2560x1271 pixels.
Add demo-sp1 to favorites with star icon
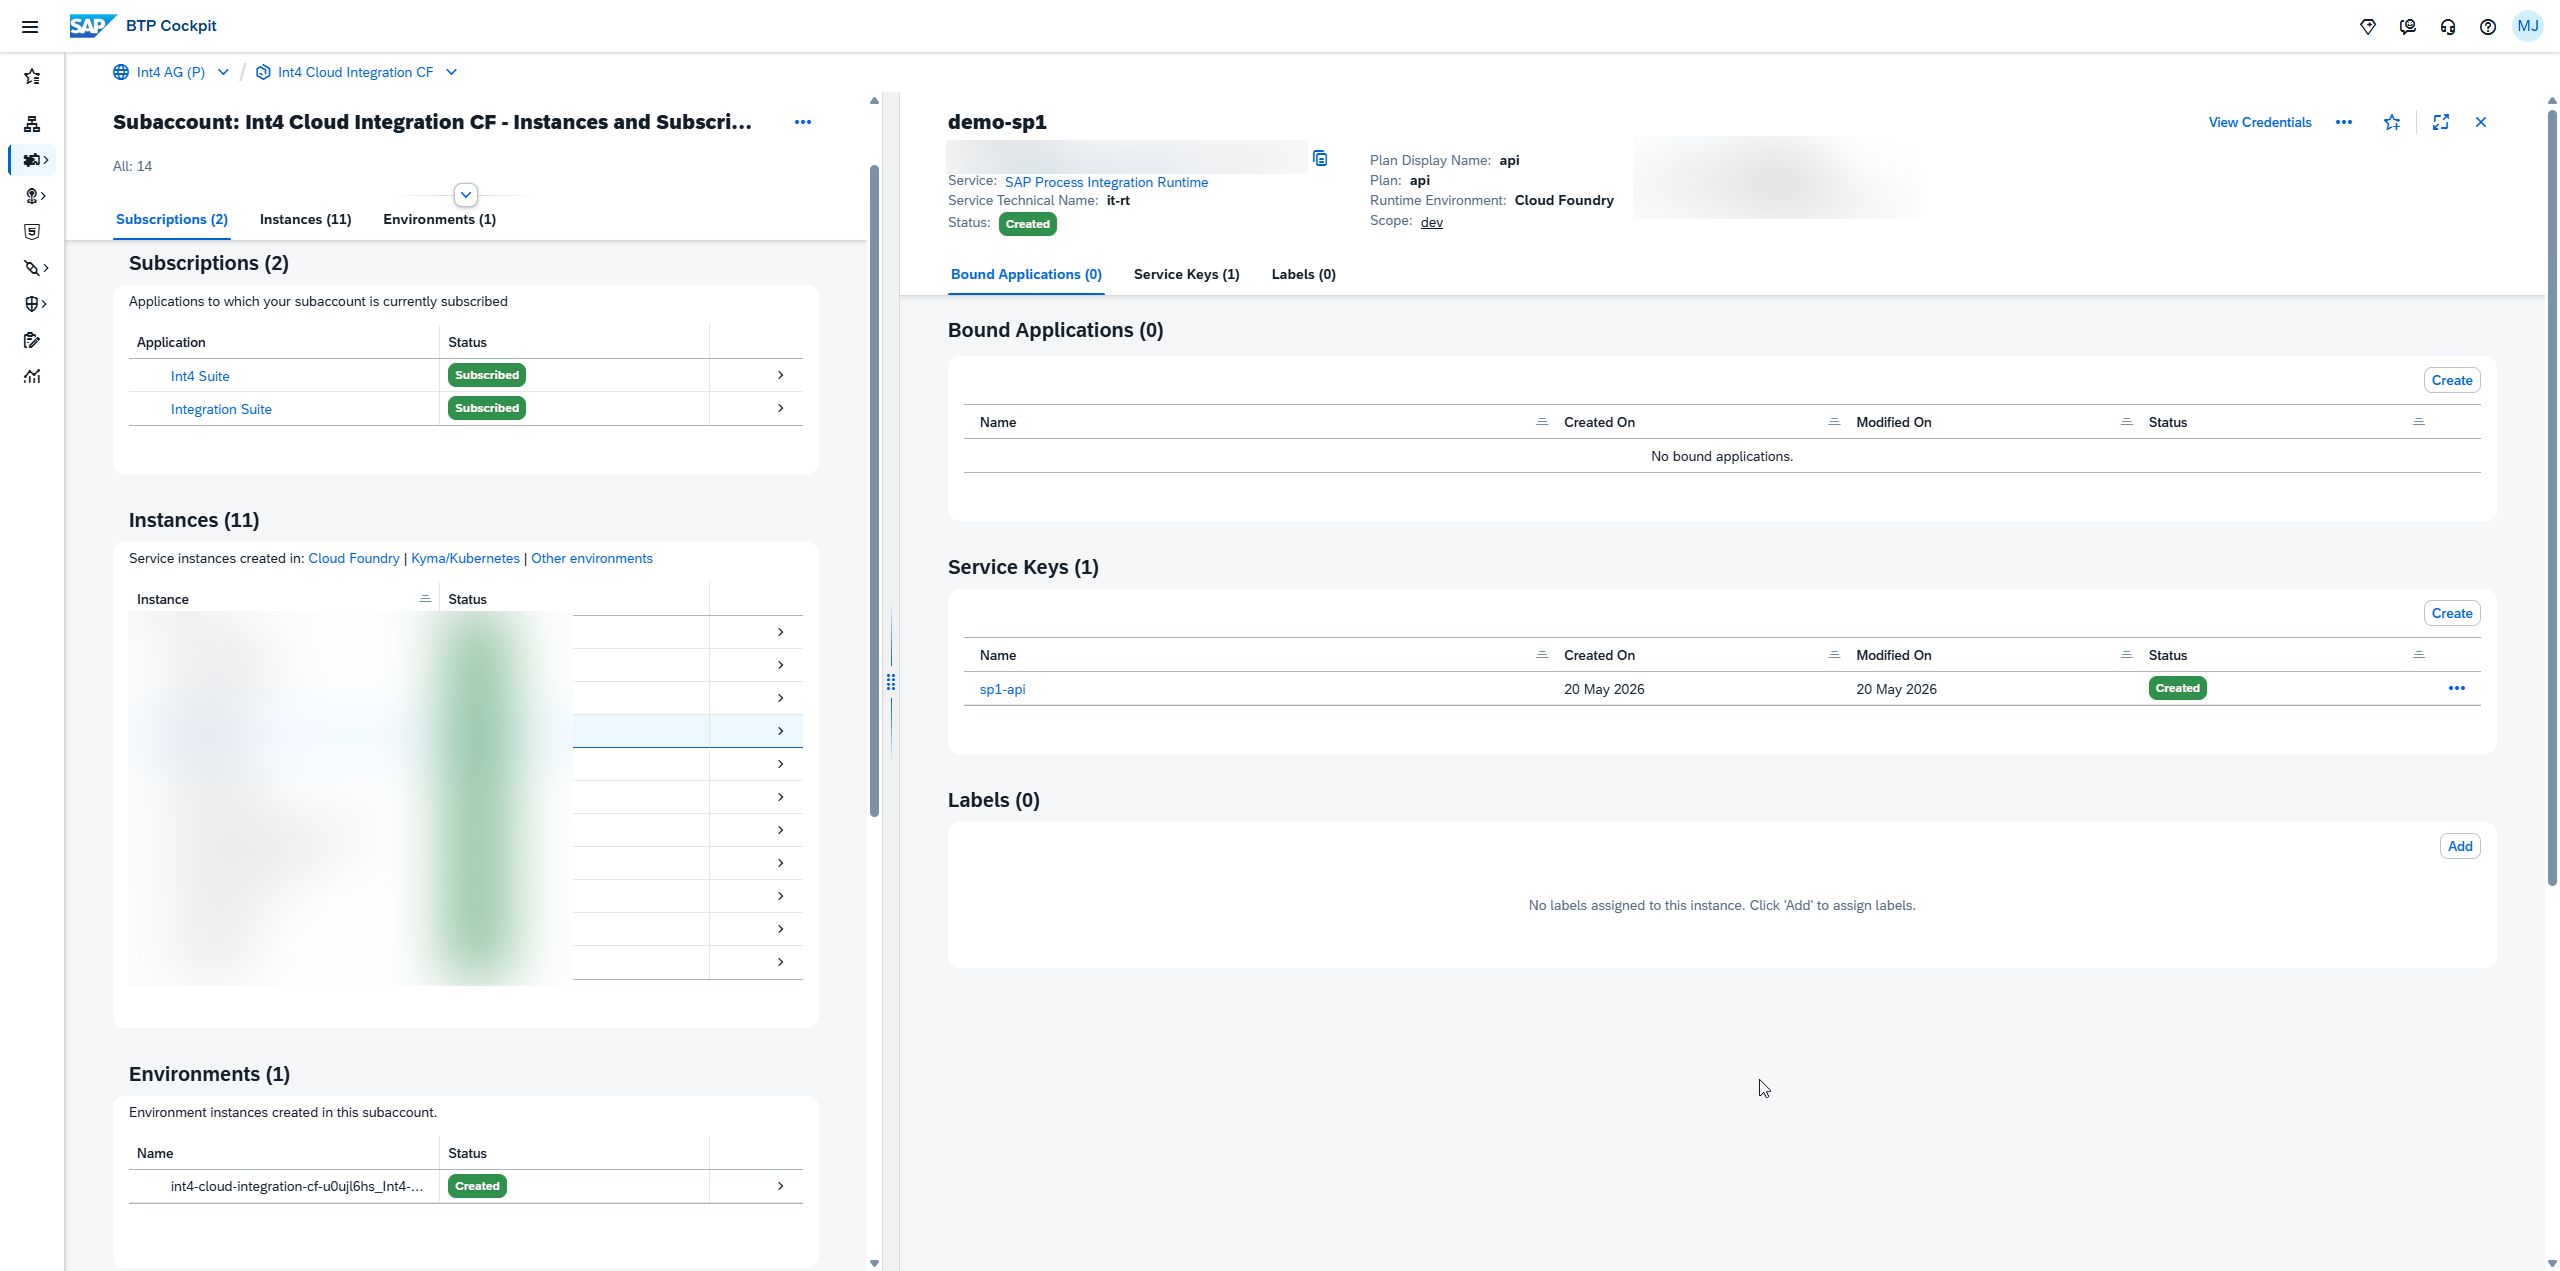[x=2392, y=122]
